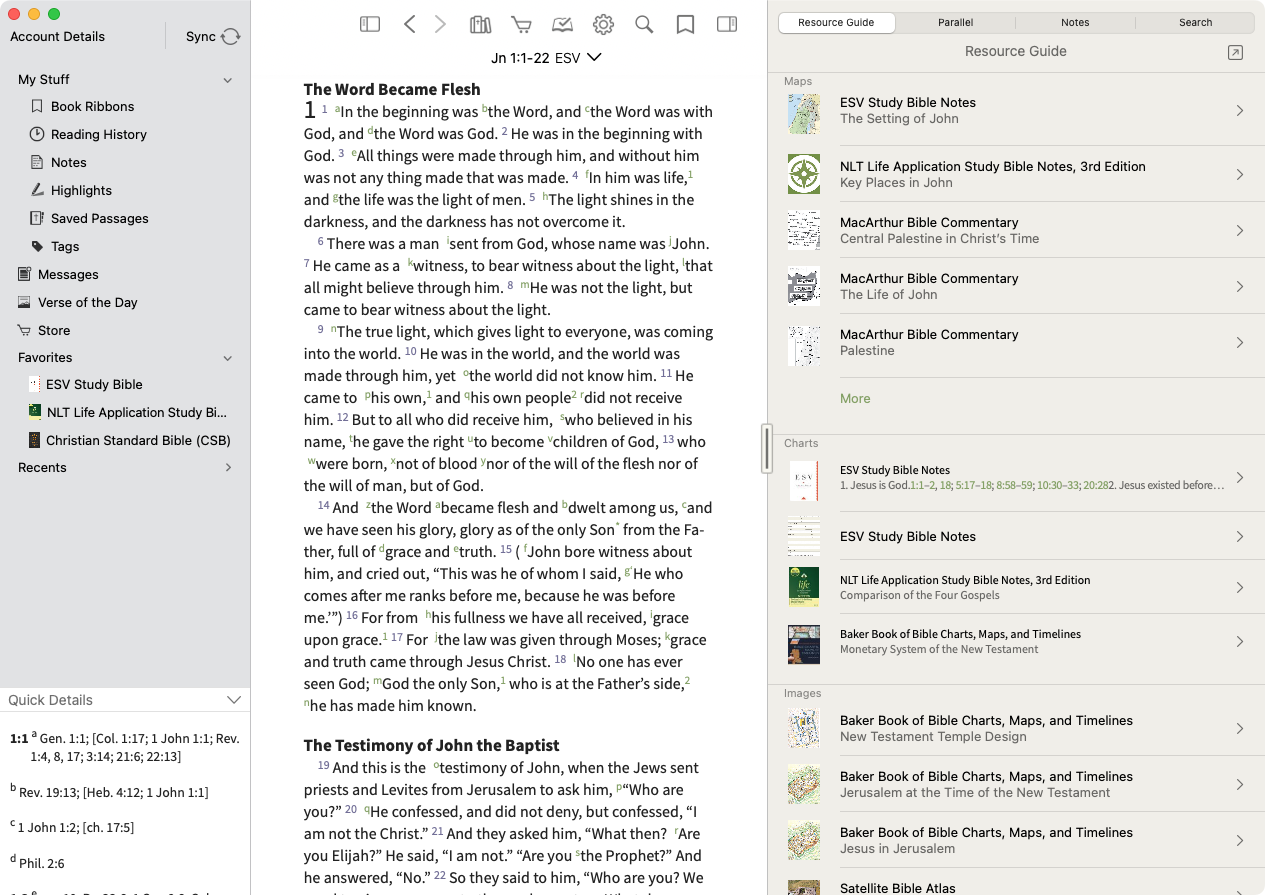Screen dimensions: 1265x895
Task: Switch to the Notes tab
Action: point(1075,22)
